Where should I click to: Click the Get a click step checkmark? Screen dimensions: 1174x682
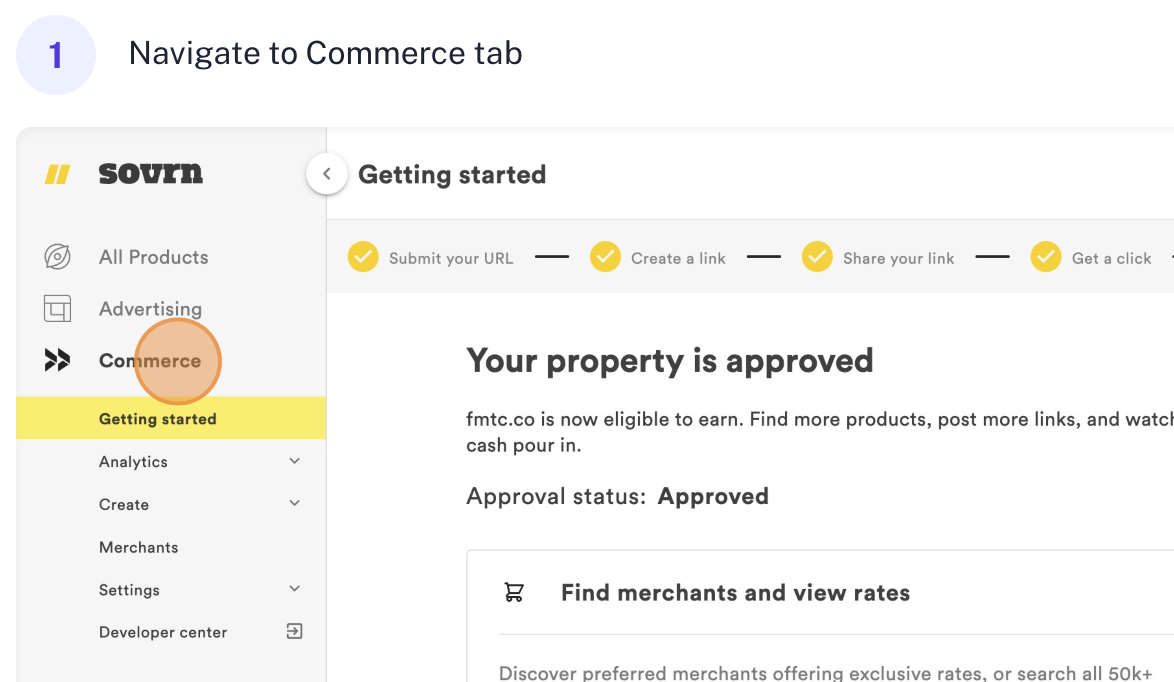pos(1046,257)
